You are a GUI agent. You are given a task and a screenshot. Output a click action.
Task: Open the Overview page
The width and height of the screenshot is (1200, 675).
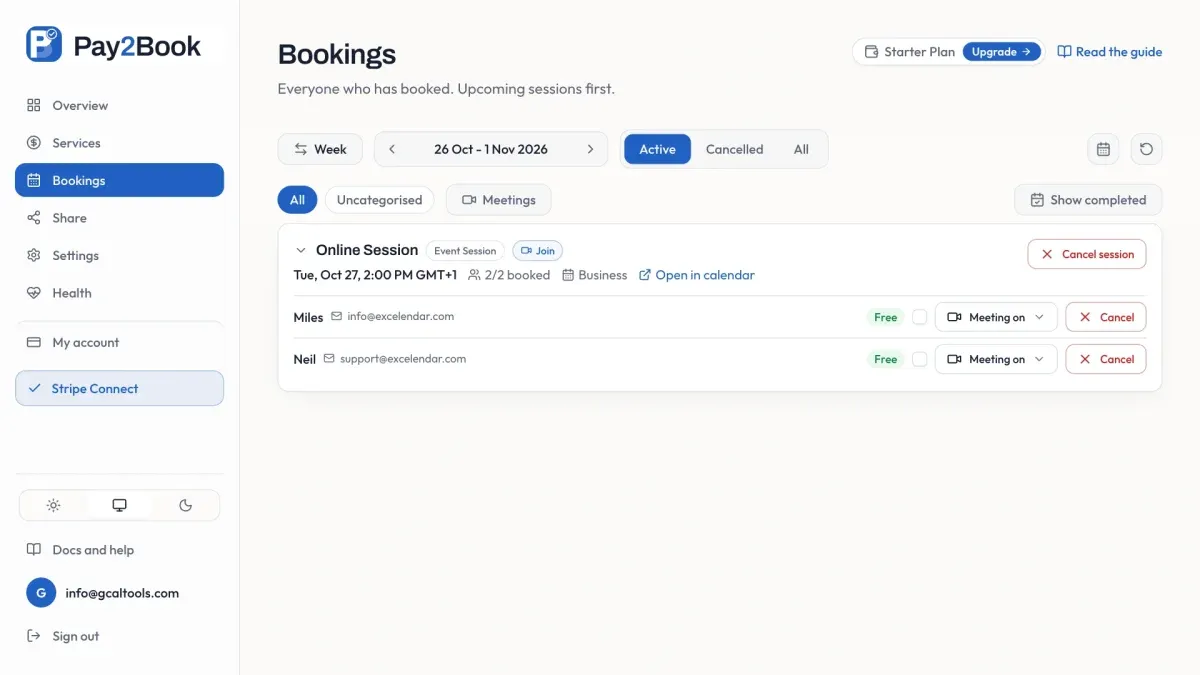tap(119, 105)
